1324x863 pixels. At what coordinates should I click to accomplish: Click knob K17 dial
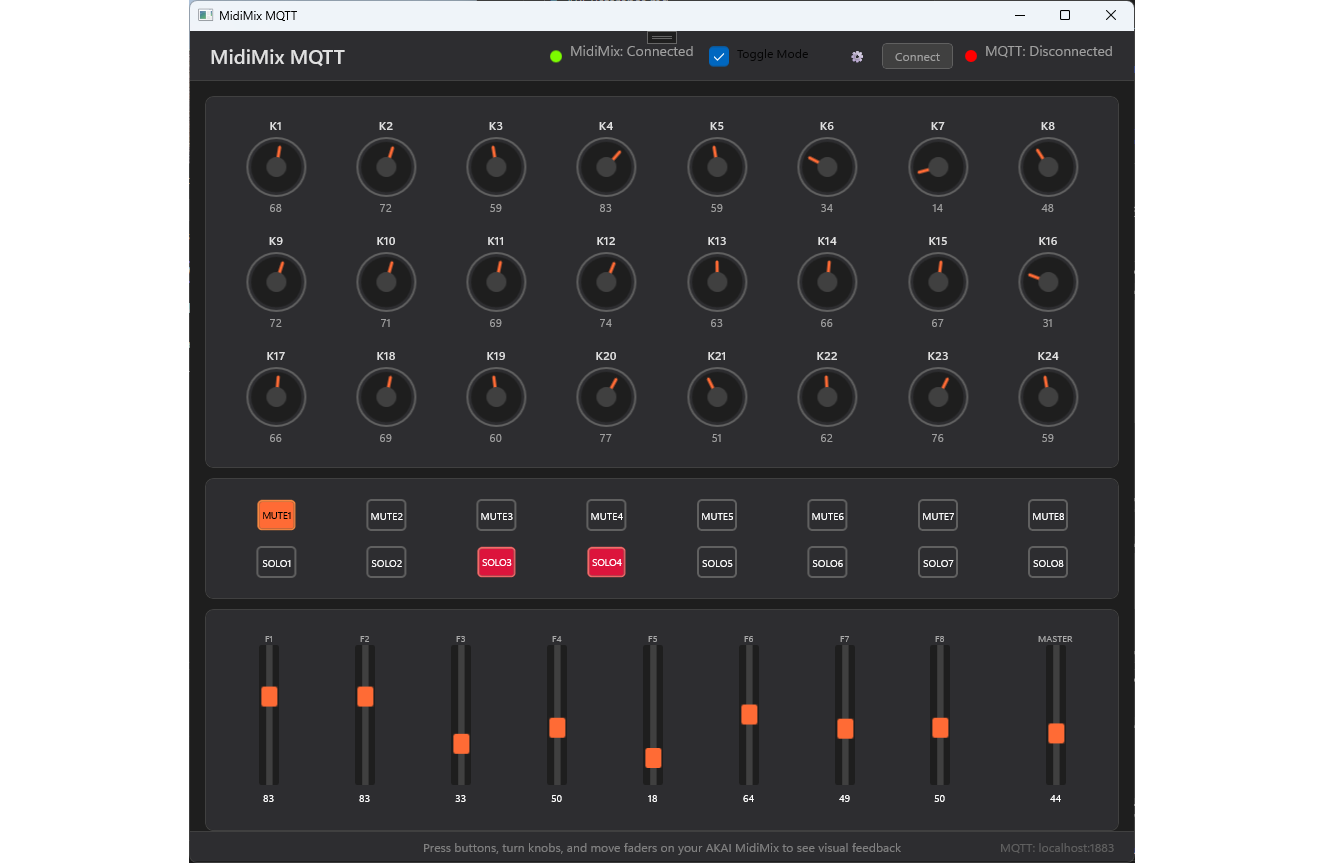[276, 397]
